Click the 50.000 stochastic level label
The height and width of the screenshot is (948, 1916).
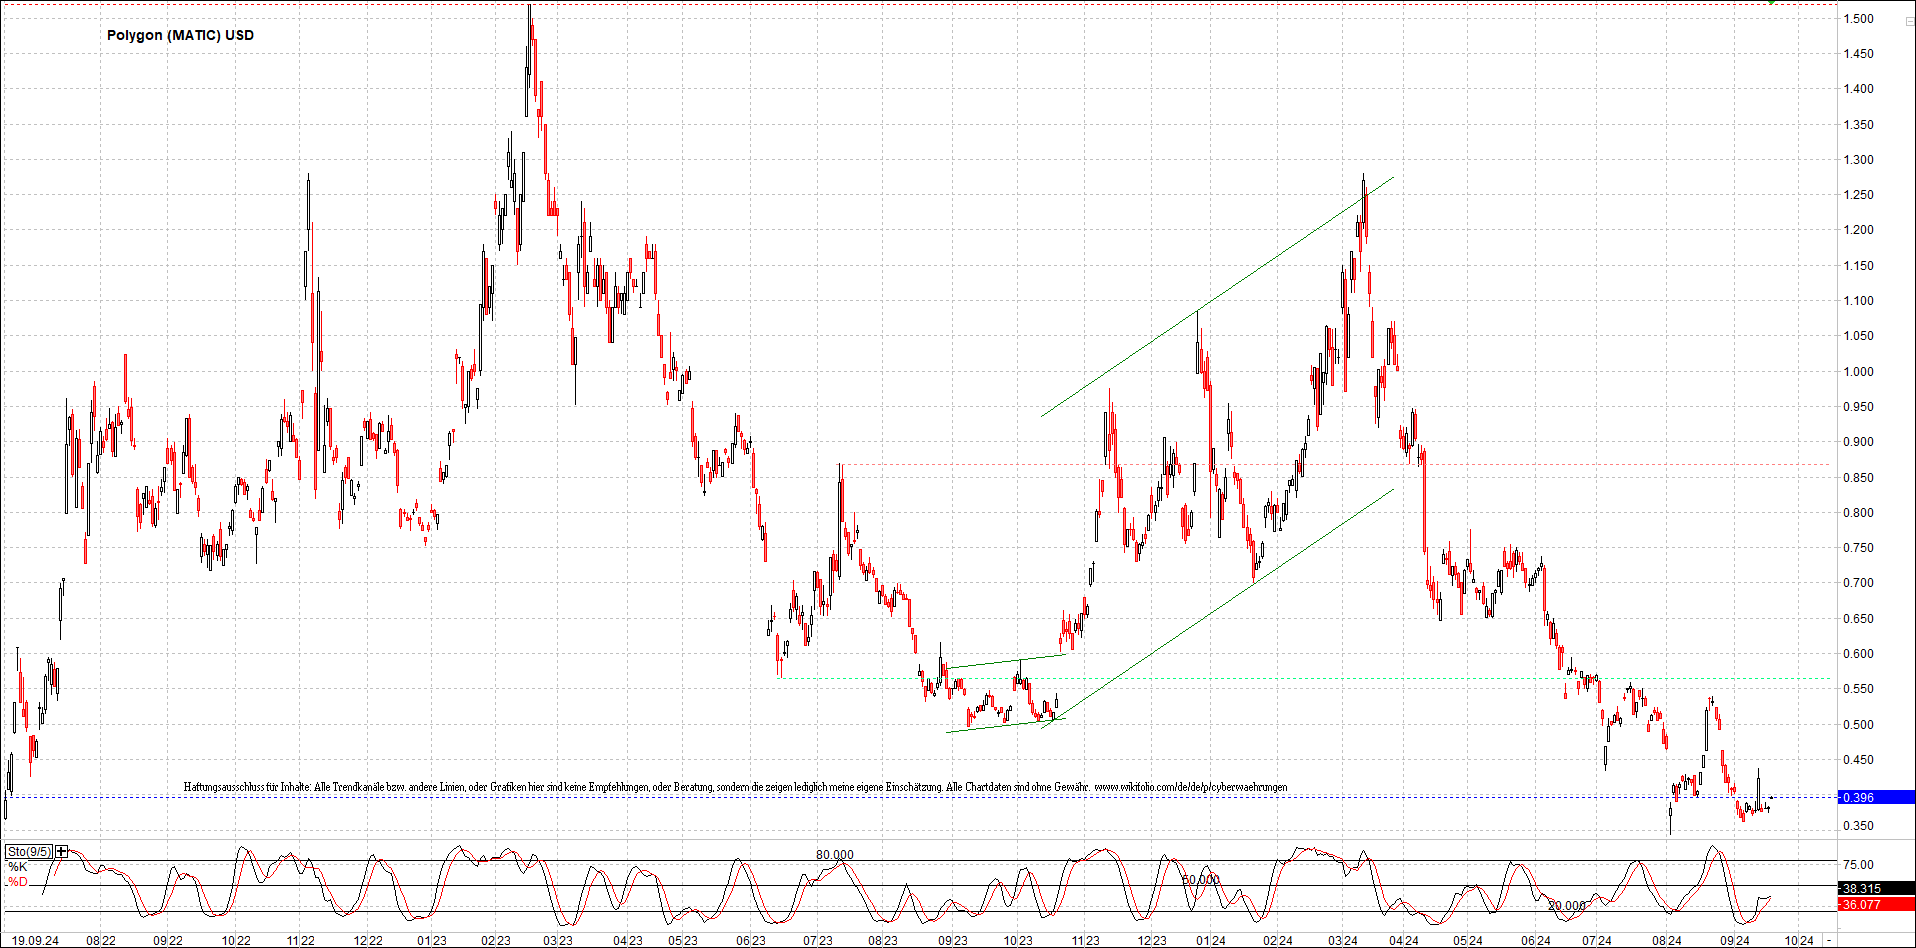[x=1201, y=880]
